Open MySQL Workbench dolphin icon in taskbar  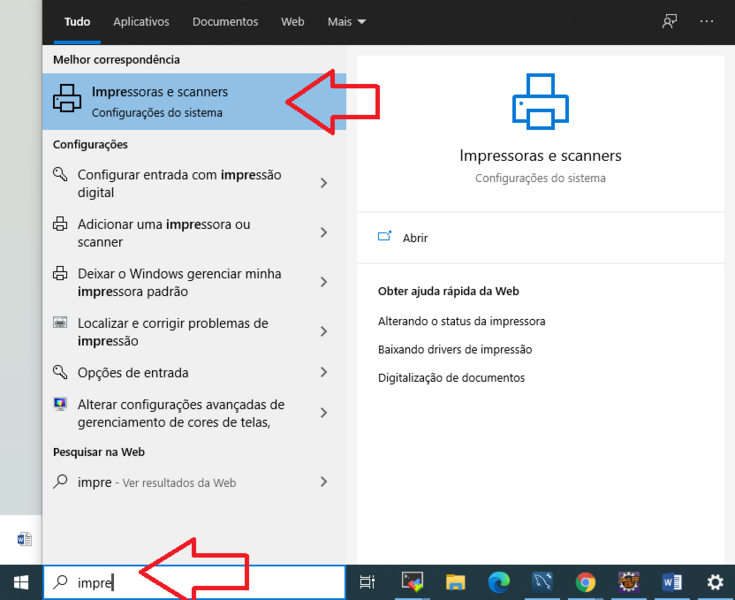pos(542,582)
